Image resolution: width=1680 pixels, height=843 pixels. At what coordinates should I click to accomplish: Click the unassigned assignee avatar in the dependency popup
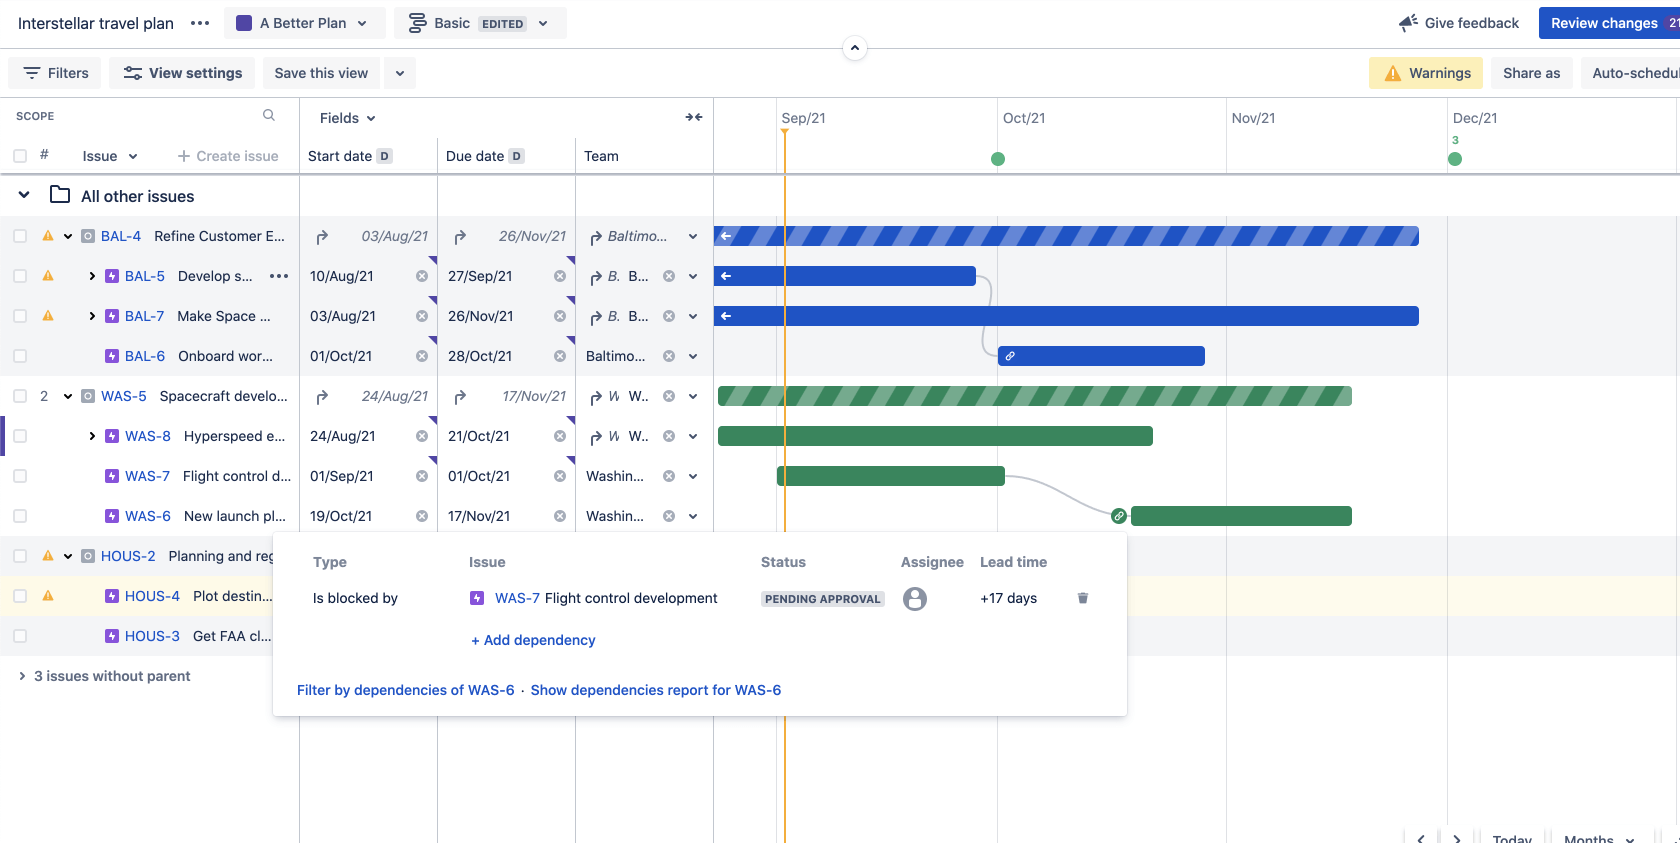coord(914,598)
